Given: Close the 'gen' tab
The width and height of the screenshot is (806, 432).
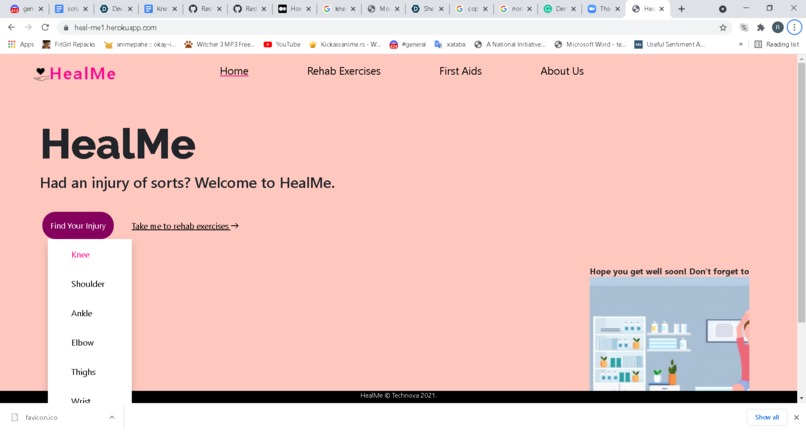Looking at the screenshot, I should click(41, 9).
